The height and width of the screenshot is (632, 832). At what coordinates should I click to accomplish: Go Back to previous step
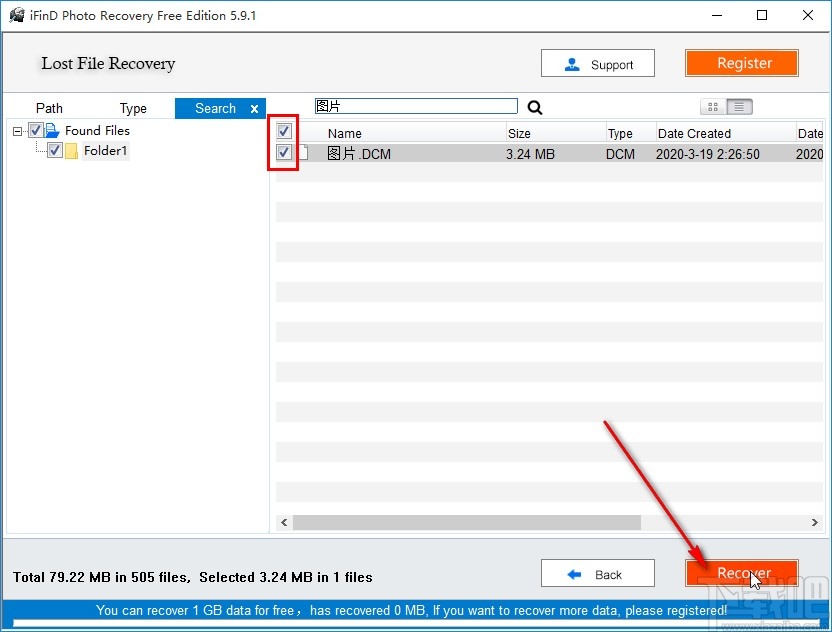597,574
